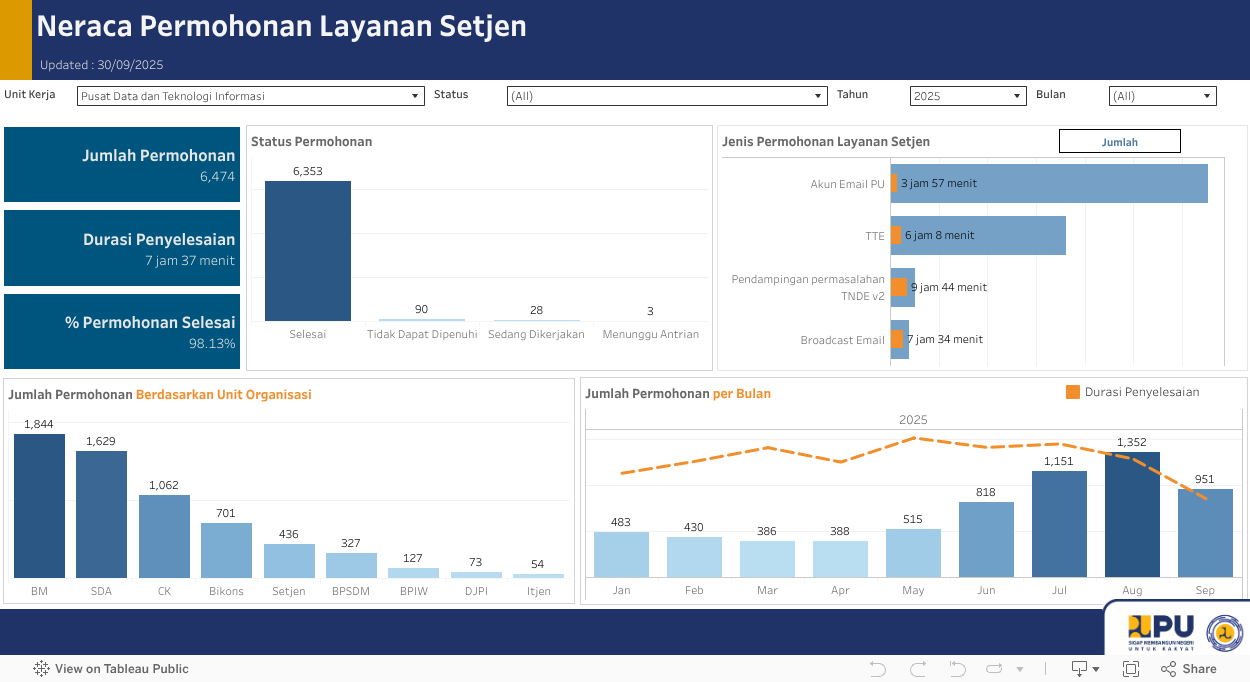The image size is (1250, 682).
Task: Click the Jumlah button in Jenis Permohonan panel
Action: click(x=1119, y=142)
